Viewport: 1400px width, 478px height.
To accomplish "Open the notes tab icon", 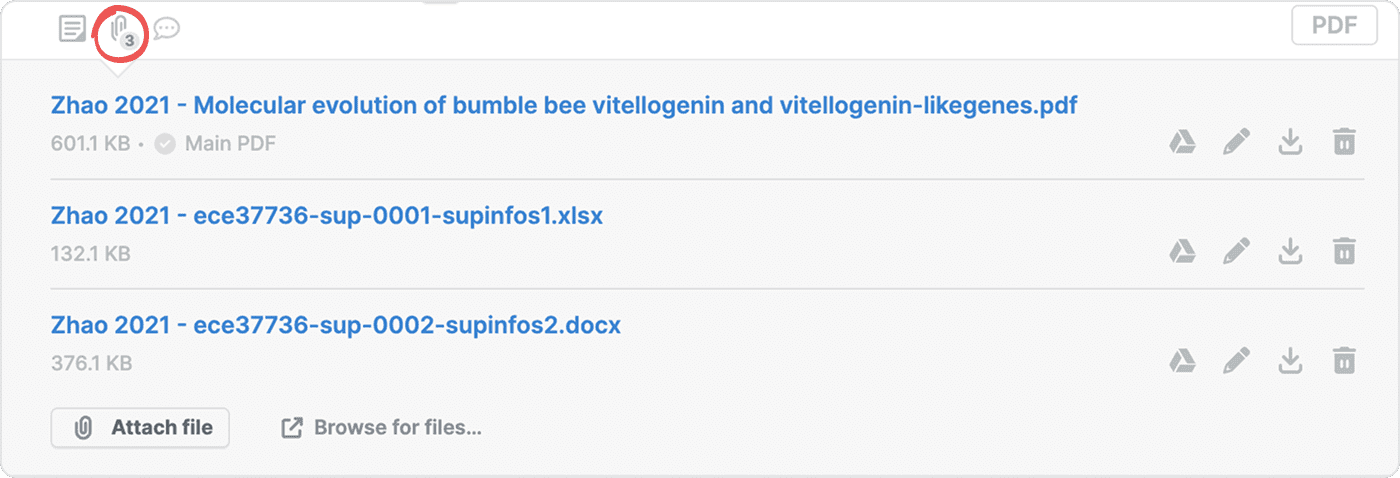I will (72, 28).
